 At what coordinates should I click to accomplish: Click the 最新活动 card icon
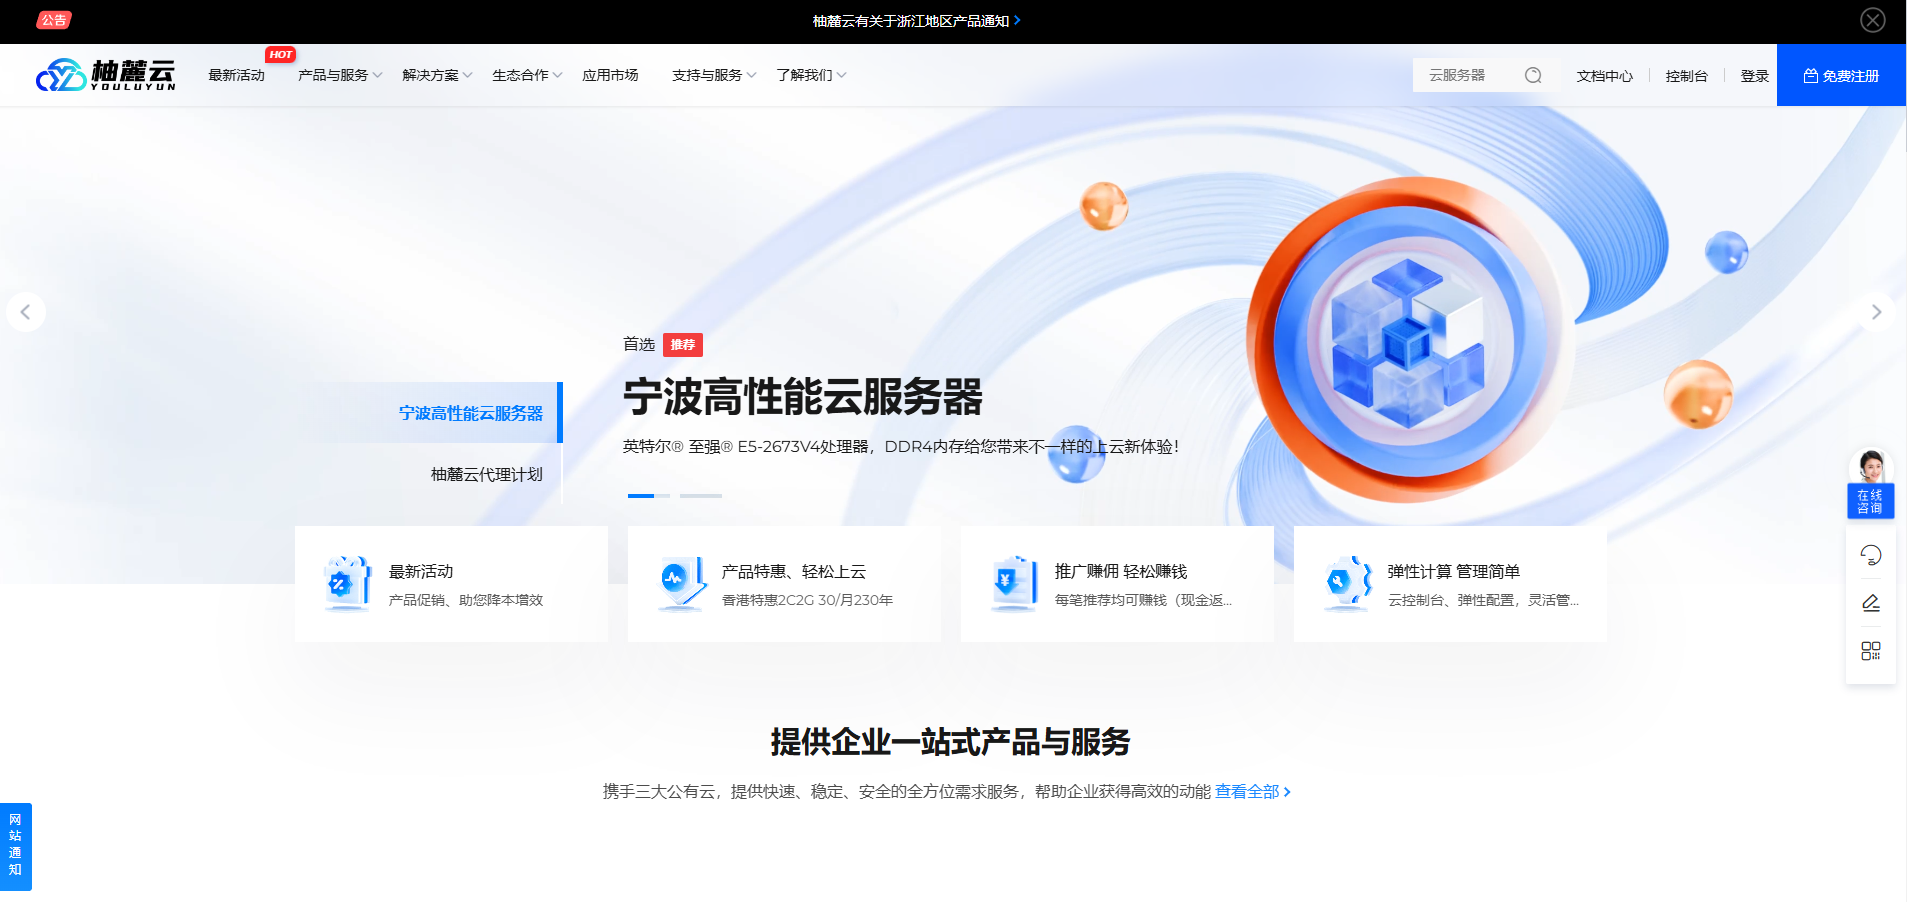tap(348, 582)
